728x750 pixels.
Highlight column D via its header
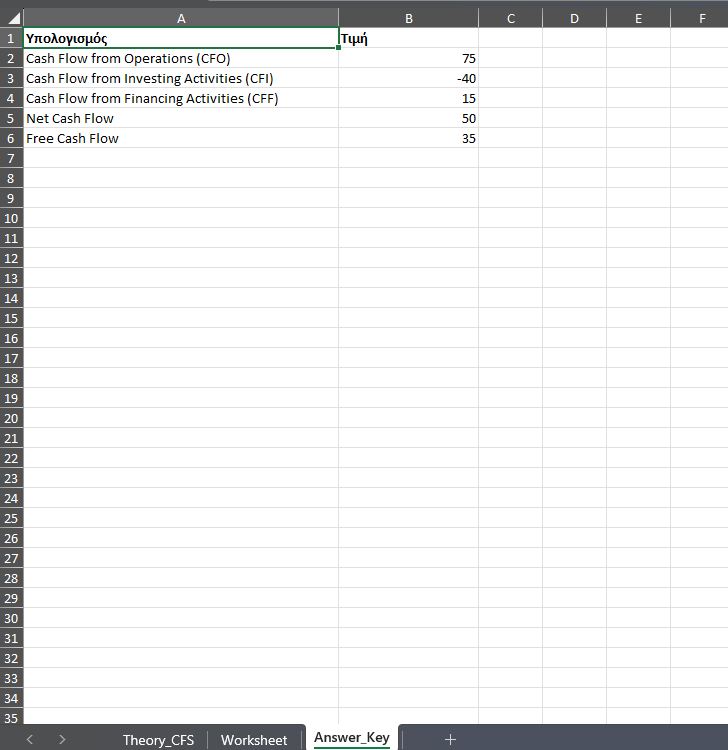coord(574,18)
